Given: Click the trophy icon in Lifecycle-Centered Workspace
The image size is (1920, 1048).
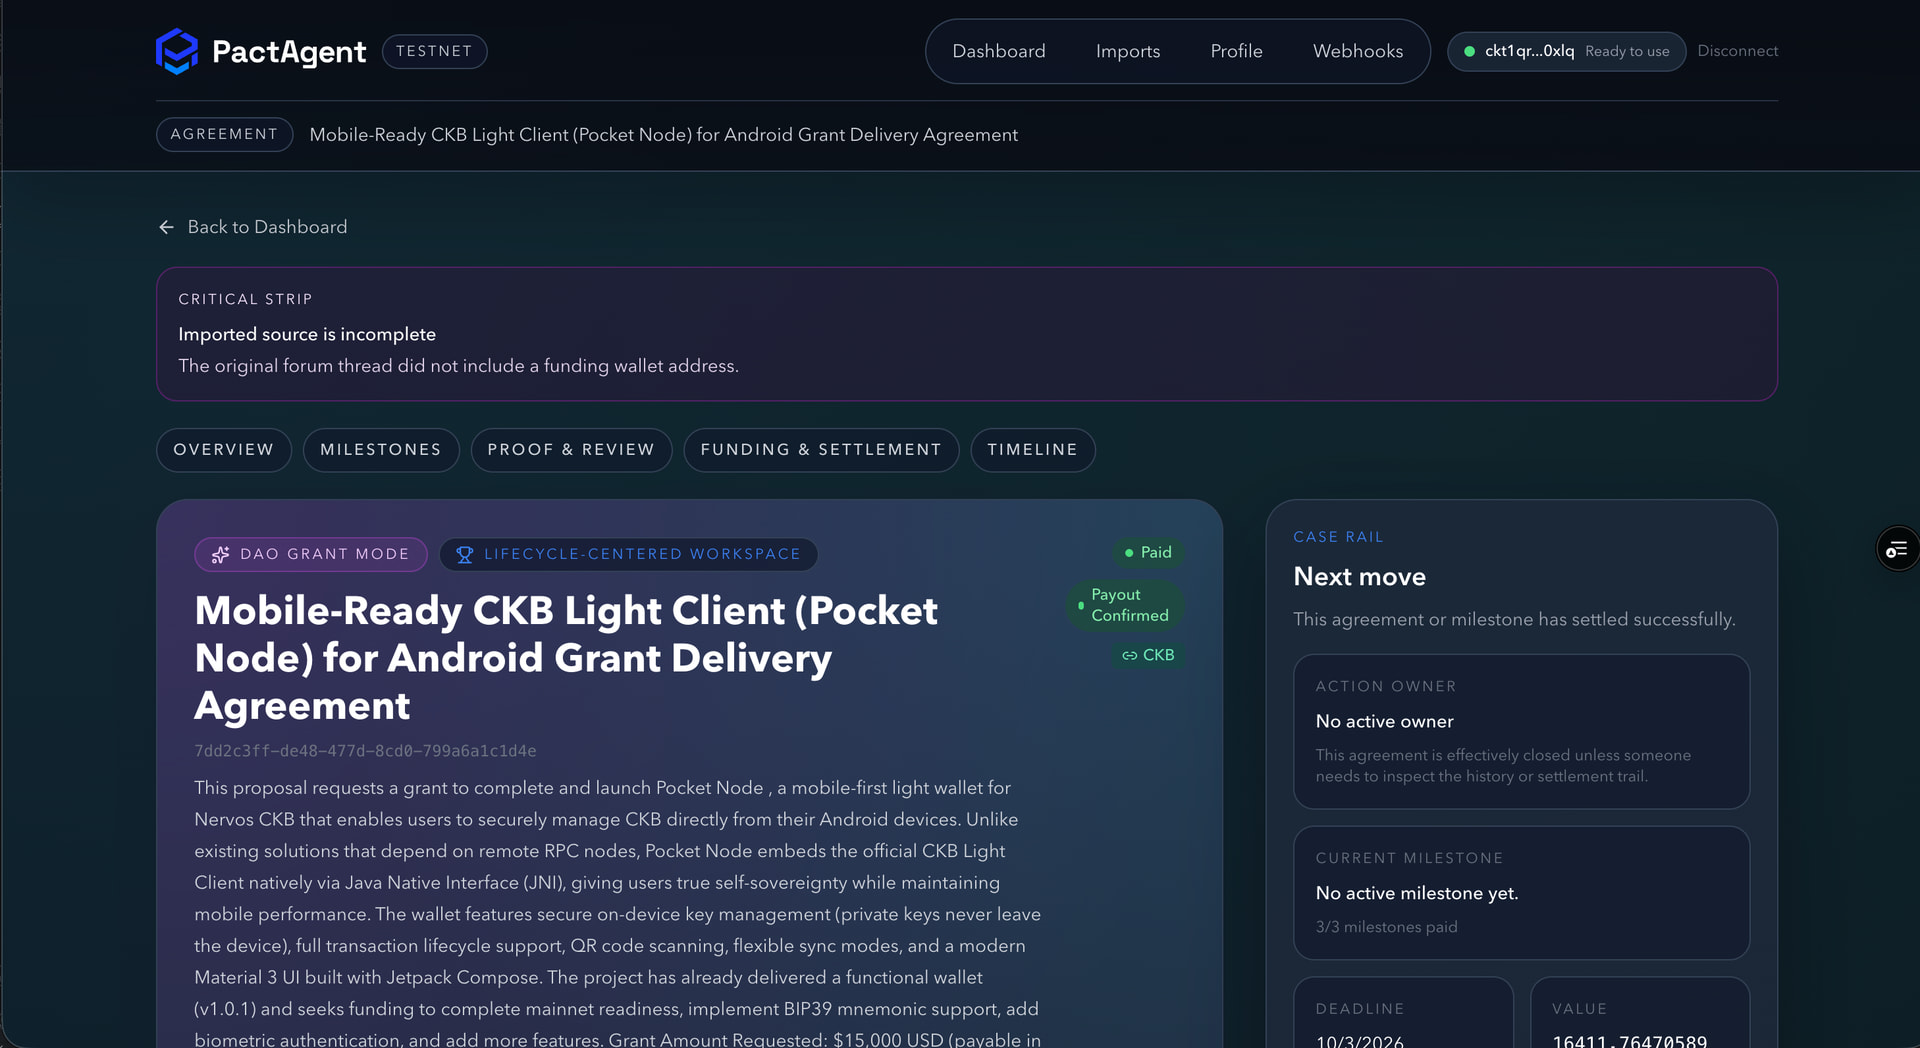Looking at the screenshot, I should click(465, 554).
